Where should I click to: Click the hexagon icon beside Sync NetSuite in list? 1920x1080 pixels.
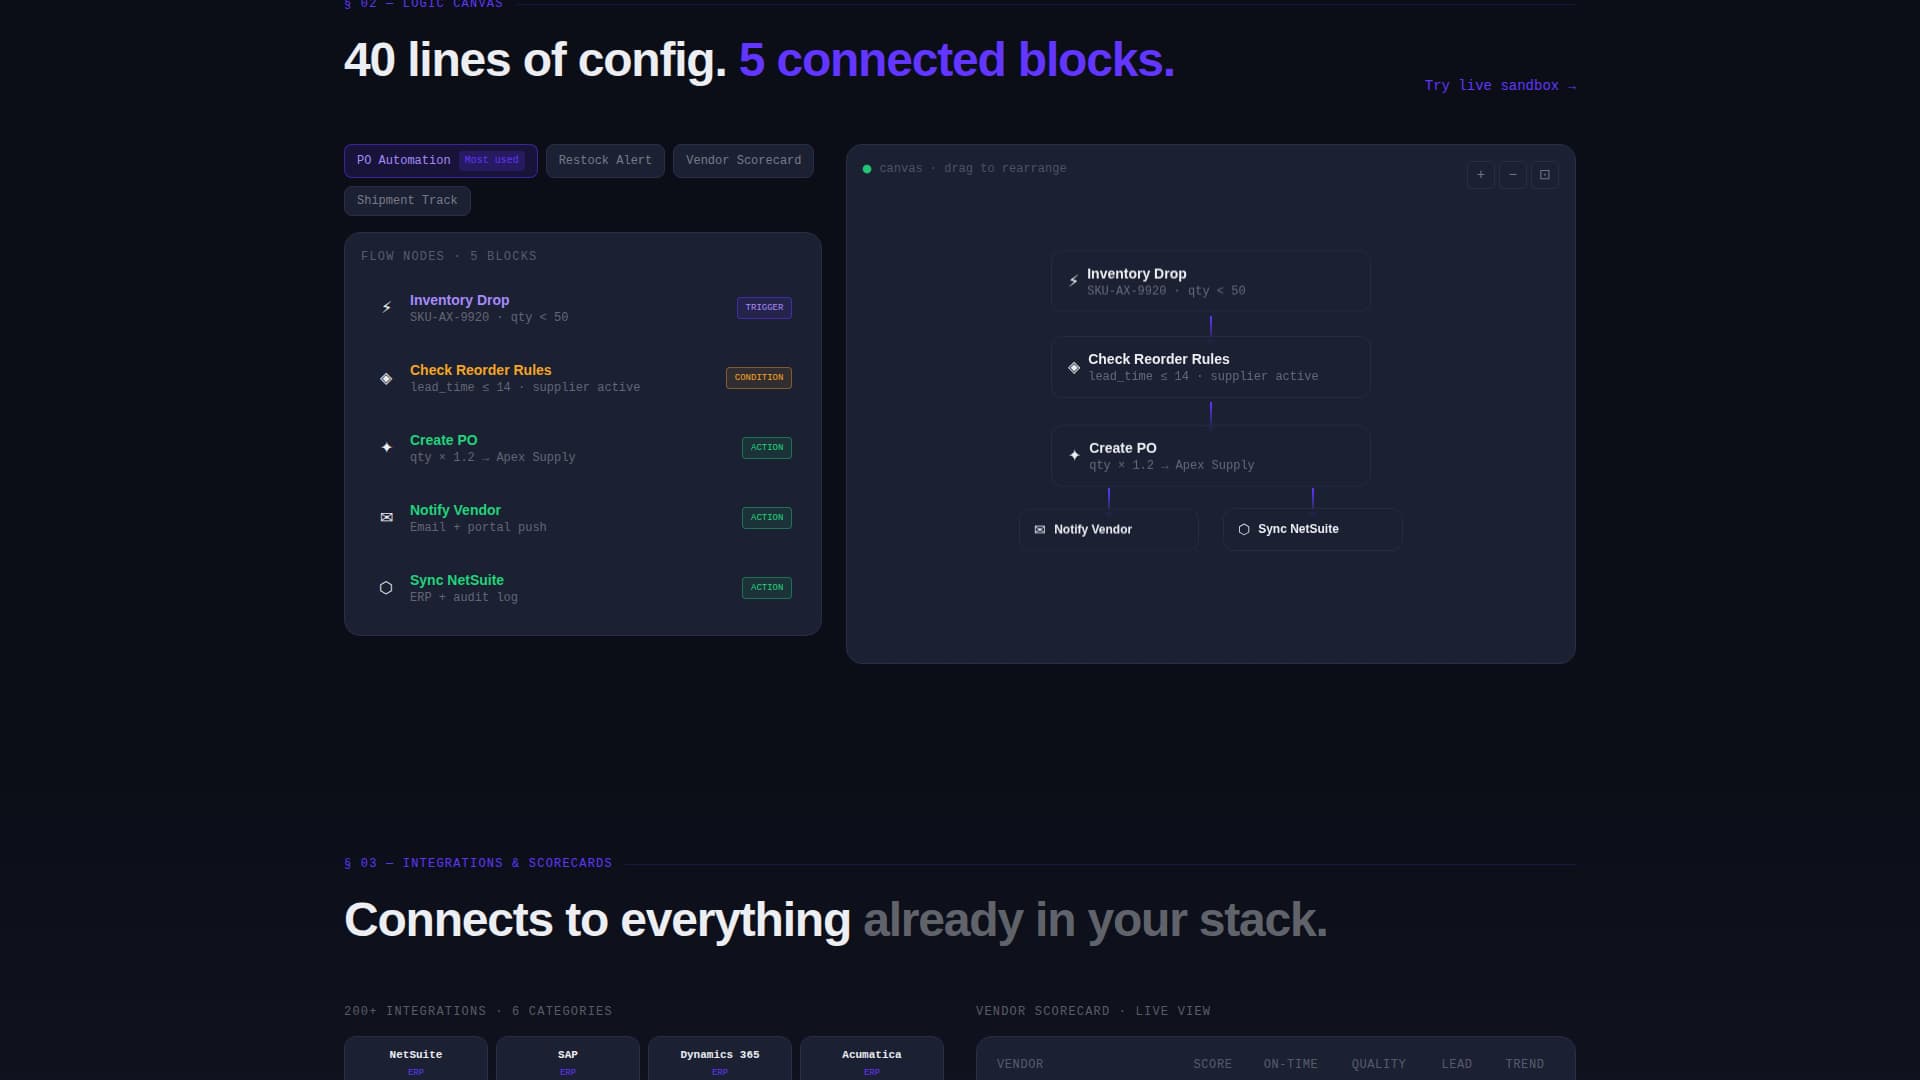(386, 588)
